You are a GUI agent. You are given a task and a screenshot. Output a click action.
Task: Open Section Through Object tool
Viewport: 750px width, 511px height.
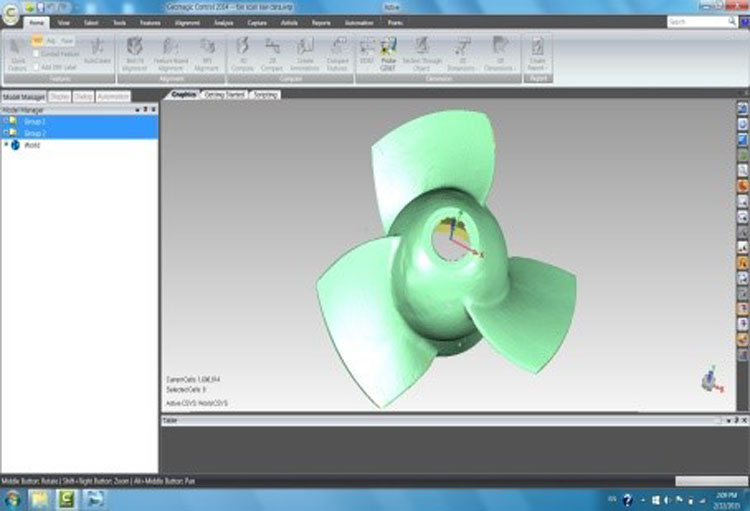pos(422,55)
